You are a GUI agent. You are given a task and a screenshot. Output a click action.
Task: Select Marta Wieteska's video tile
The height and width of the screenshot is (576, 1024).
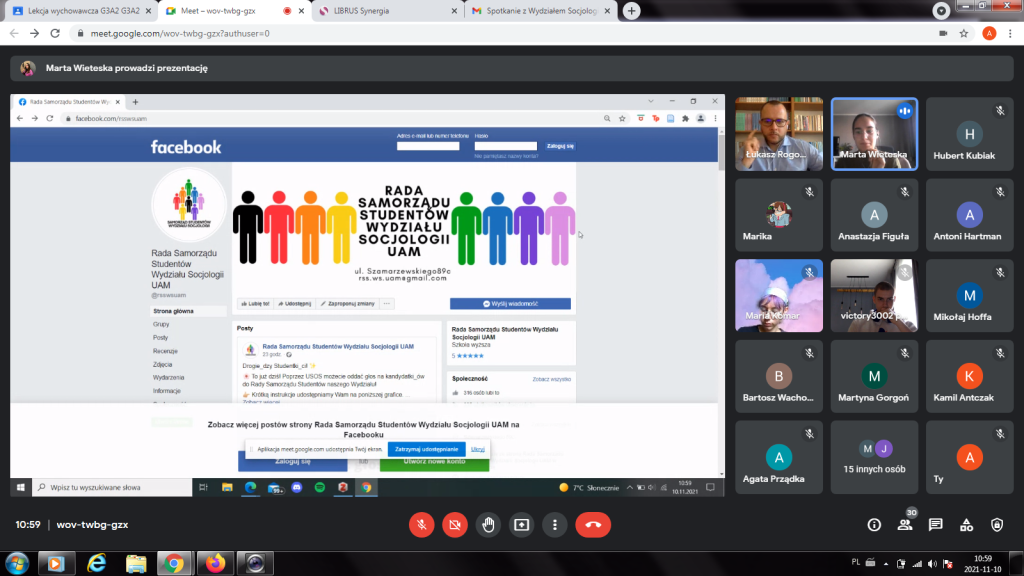click(874, 134)
